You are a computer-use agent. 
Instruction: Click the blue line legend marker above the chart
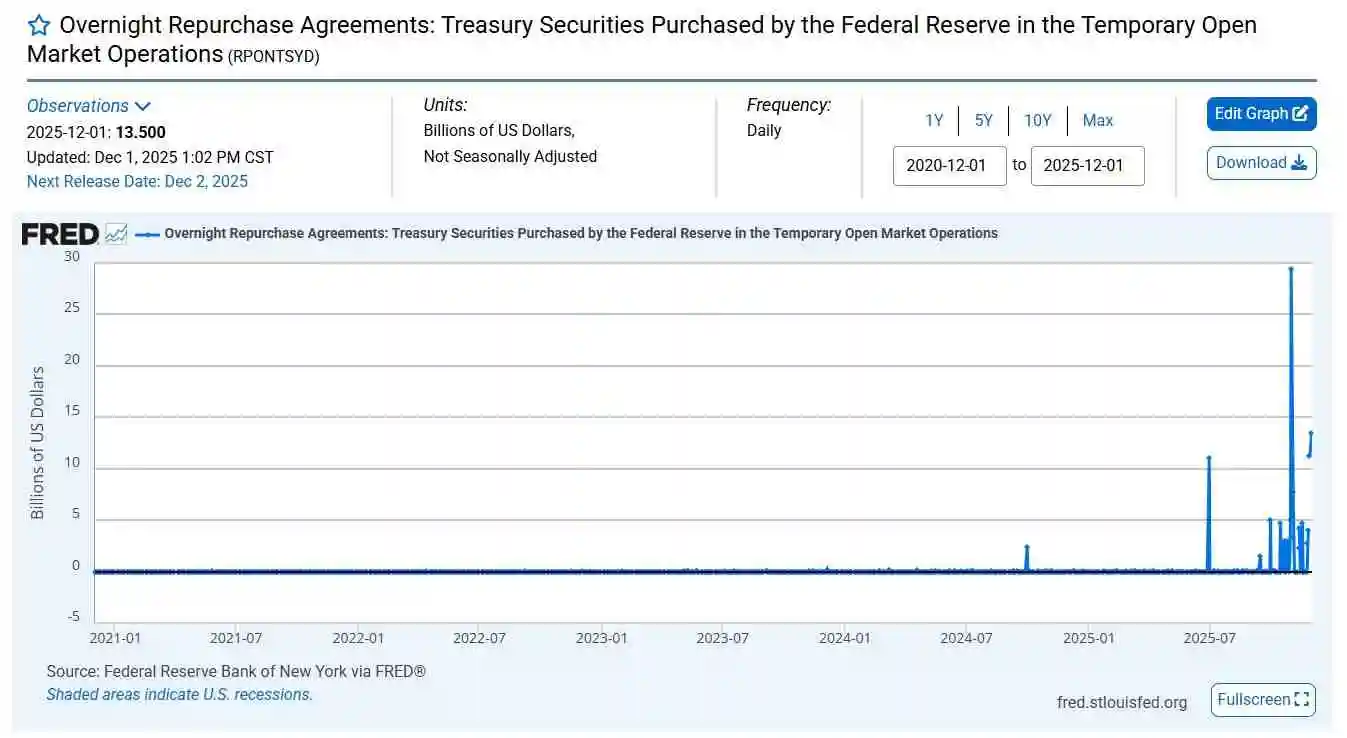148,233
